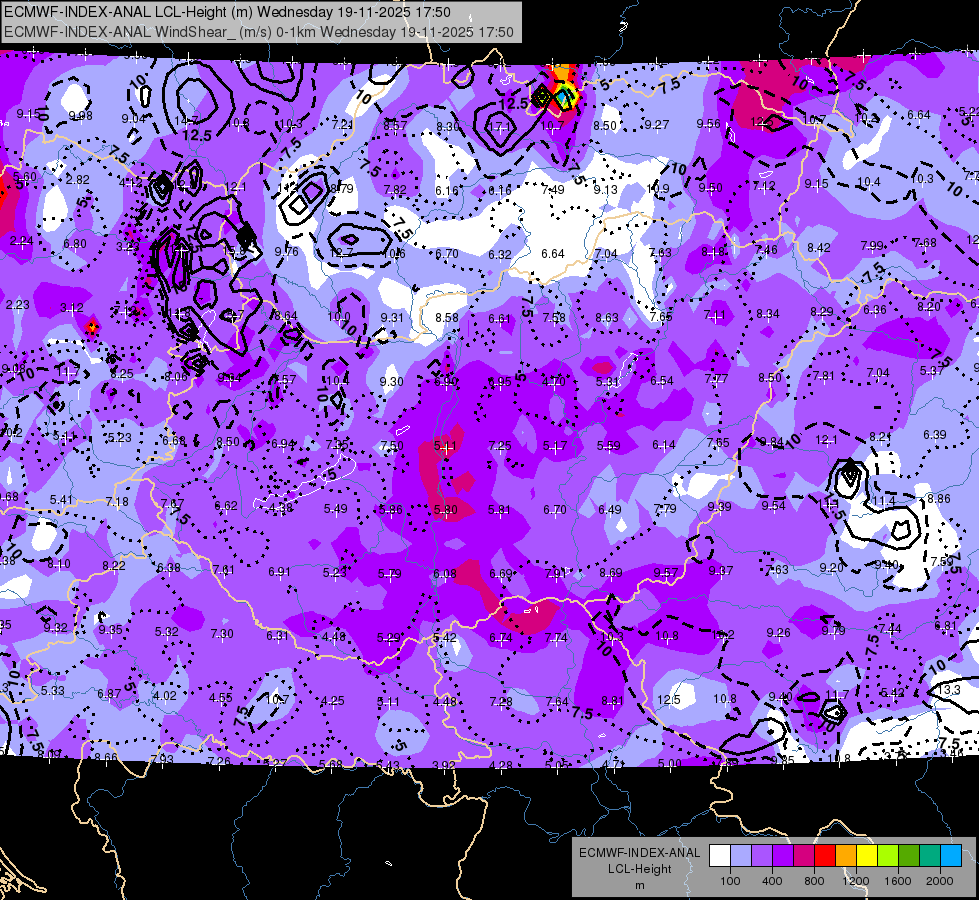The height and width of the screenshot is (900, 979).
Task: Click the '9.26' shear value on the map
Action: click(778, 633)
